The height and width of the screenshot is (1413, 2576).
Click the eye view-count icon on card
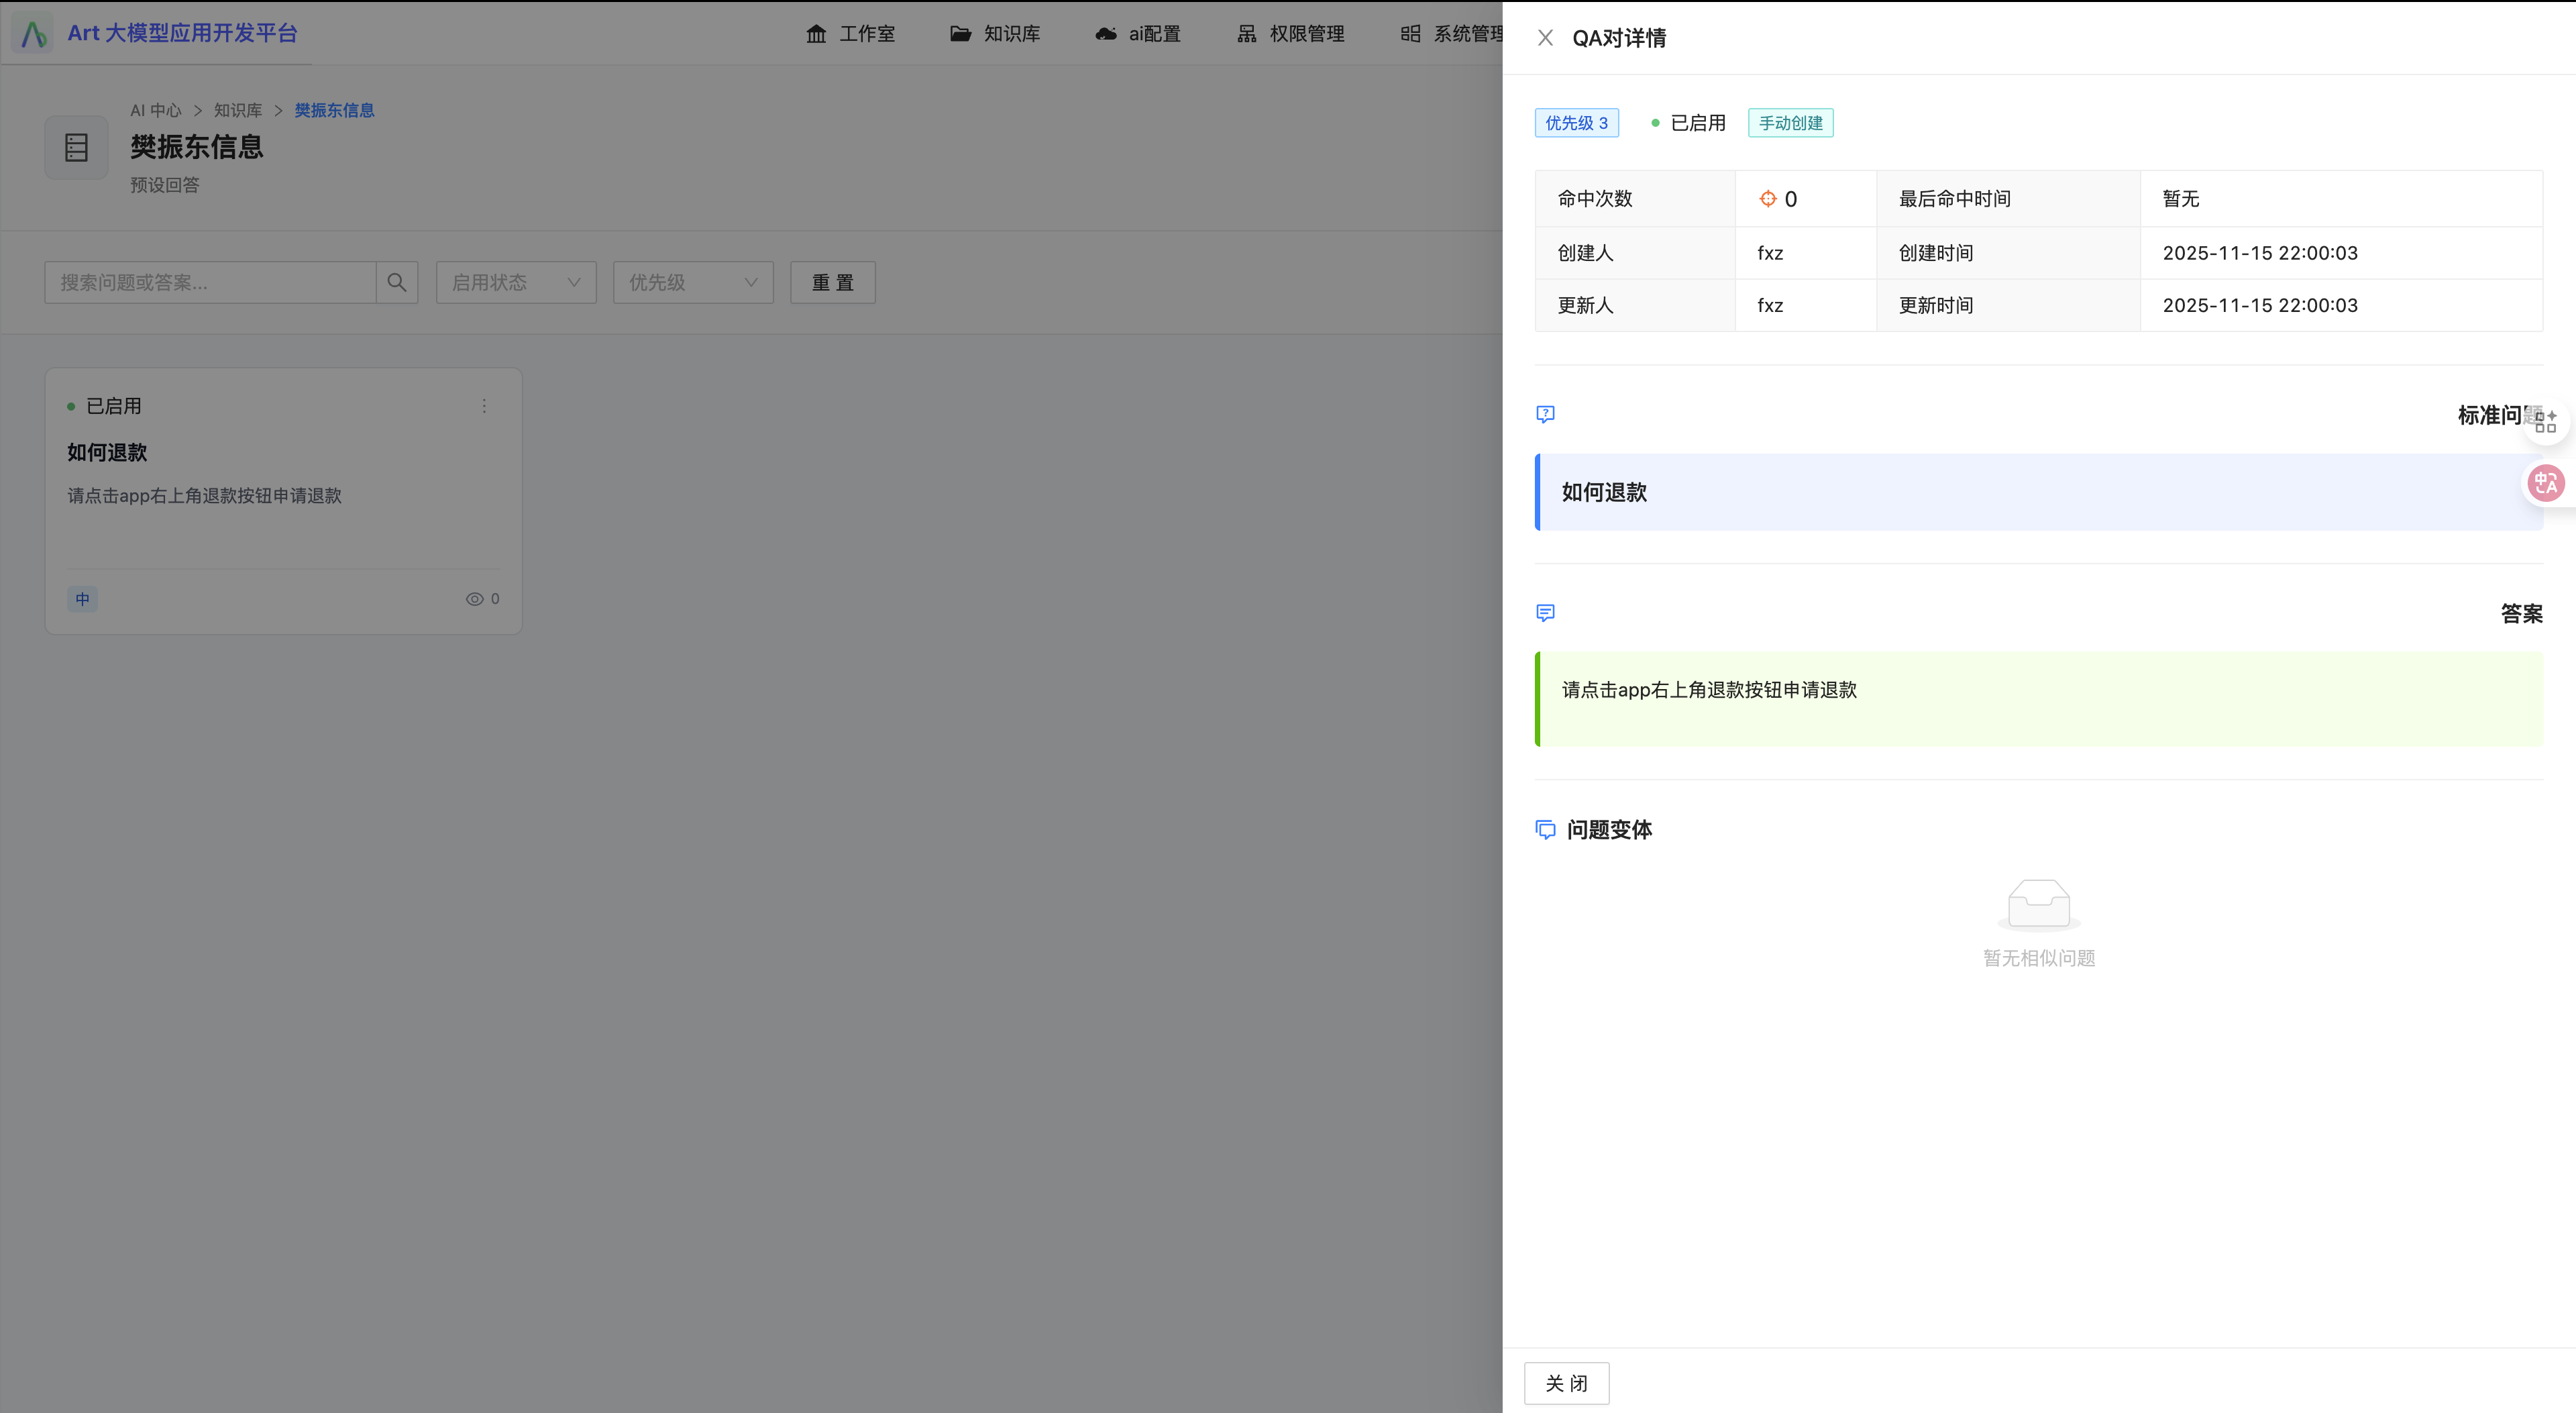[x=474, y=599]
